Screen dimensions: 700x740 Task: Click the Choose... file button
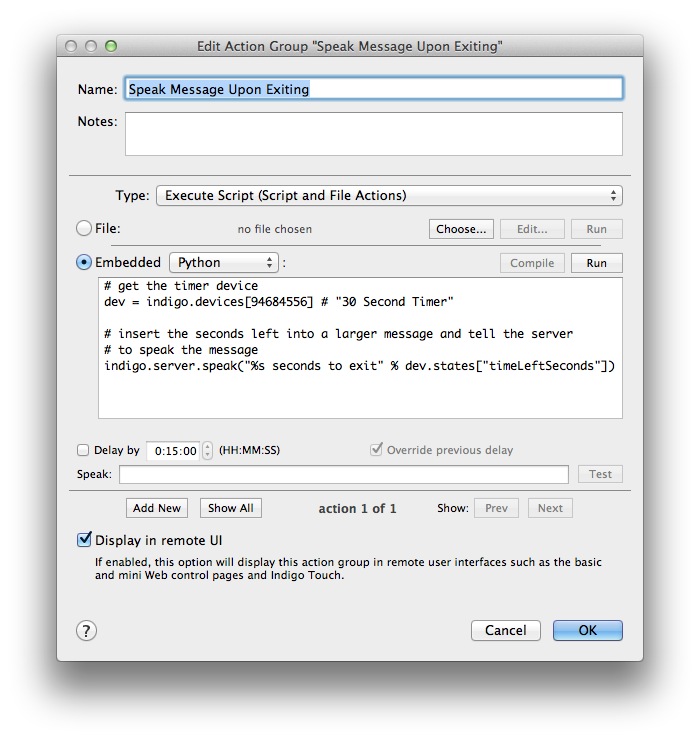click(461, 229)
